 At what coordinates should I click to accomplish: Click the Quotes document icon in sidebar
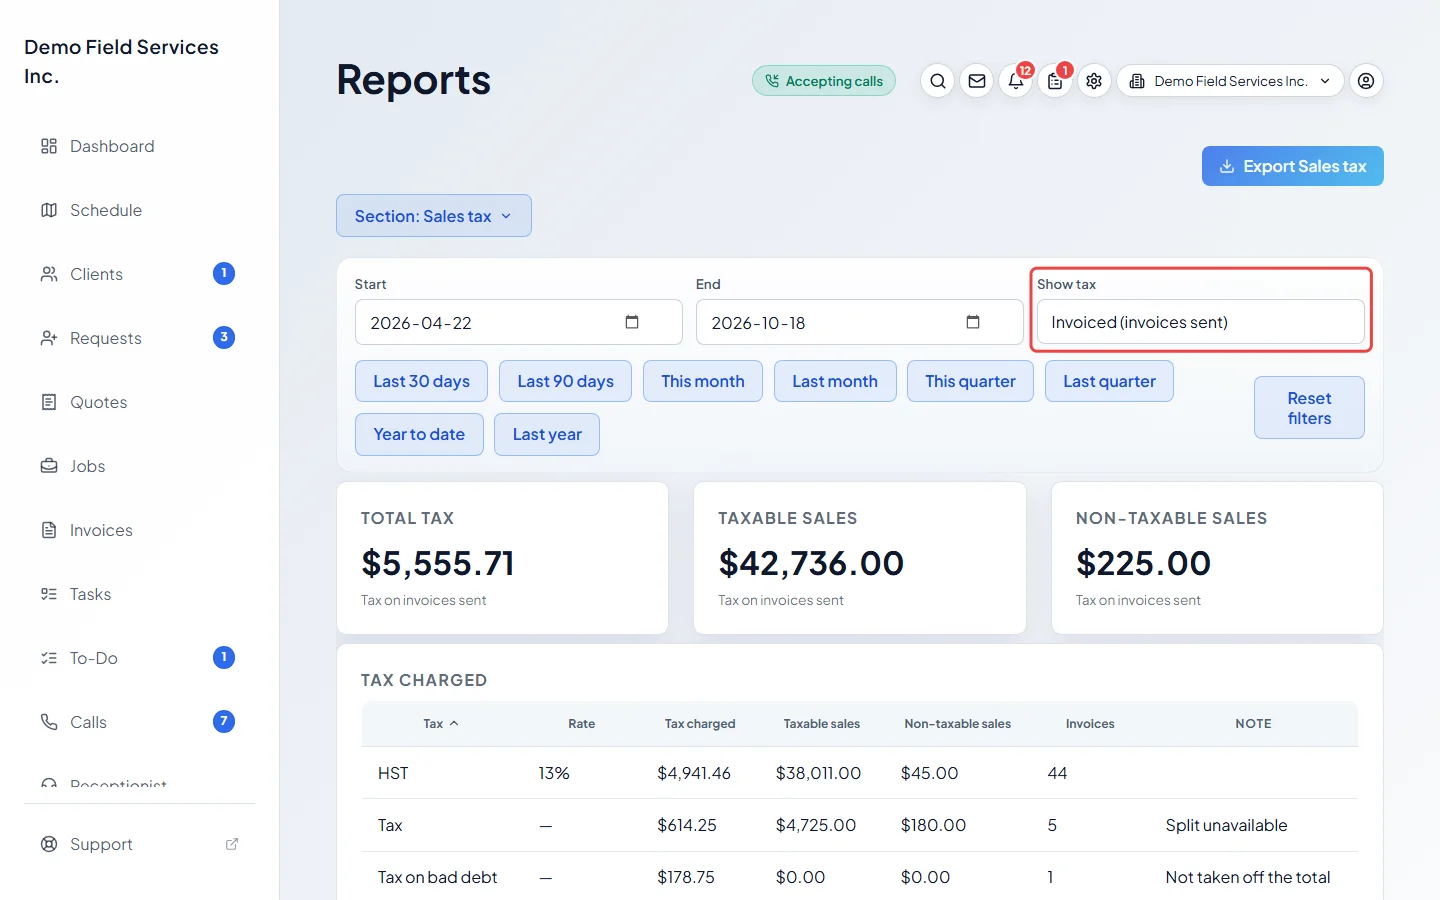tap(49, 402)
